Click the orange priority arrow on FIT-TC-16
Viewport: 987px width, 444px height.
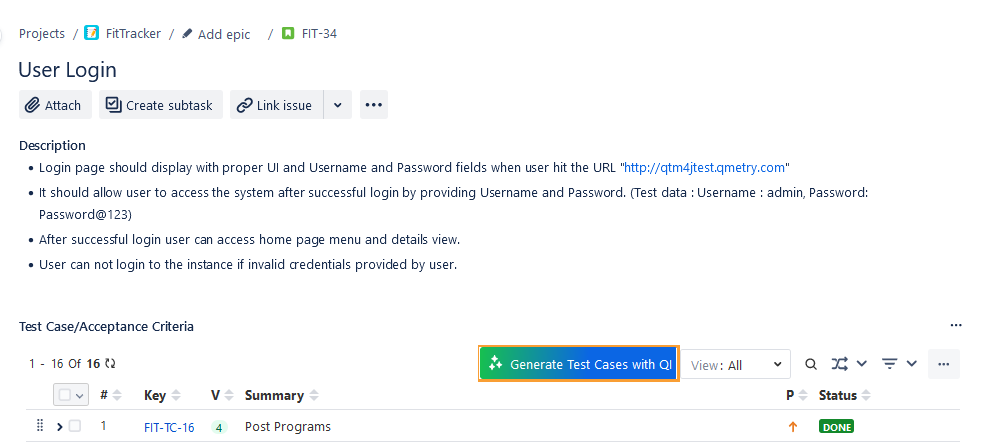click(x=793, y=427)
